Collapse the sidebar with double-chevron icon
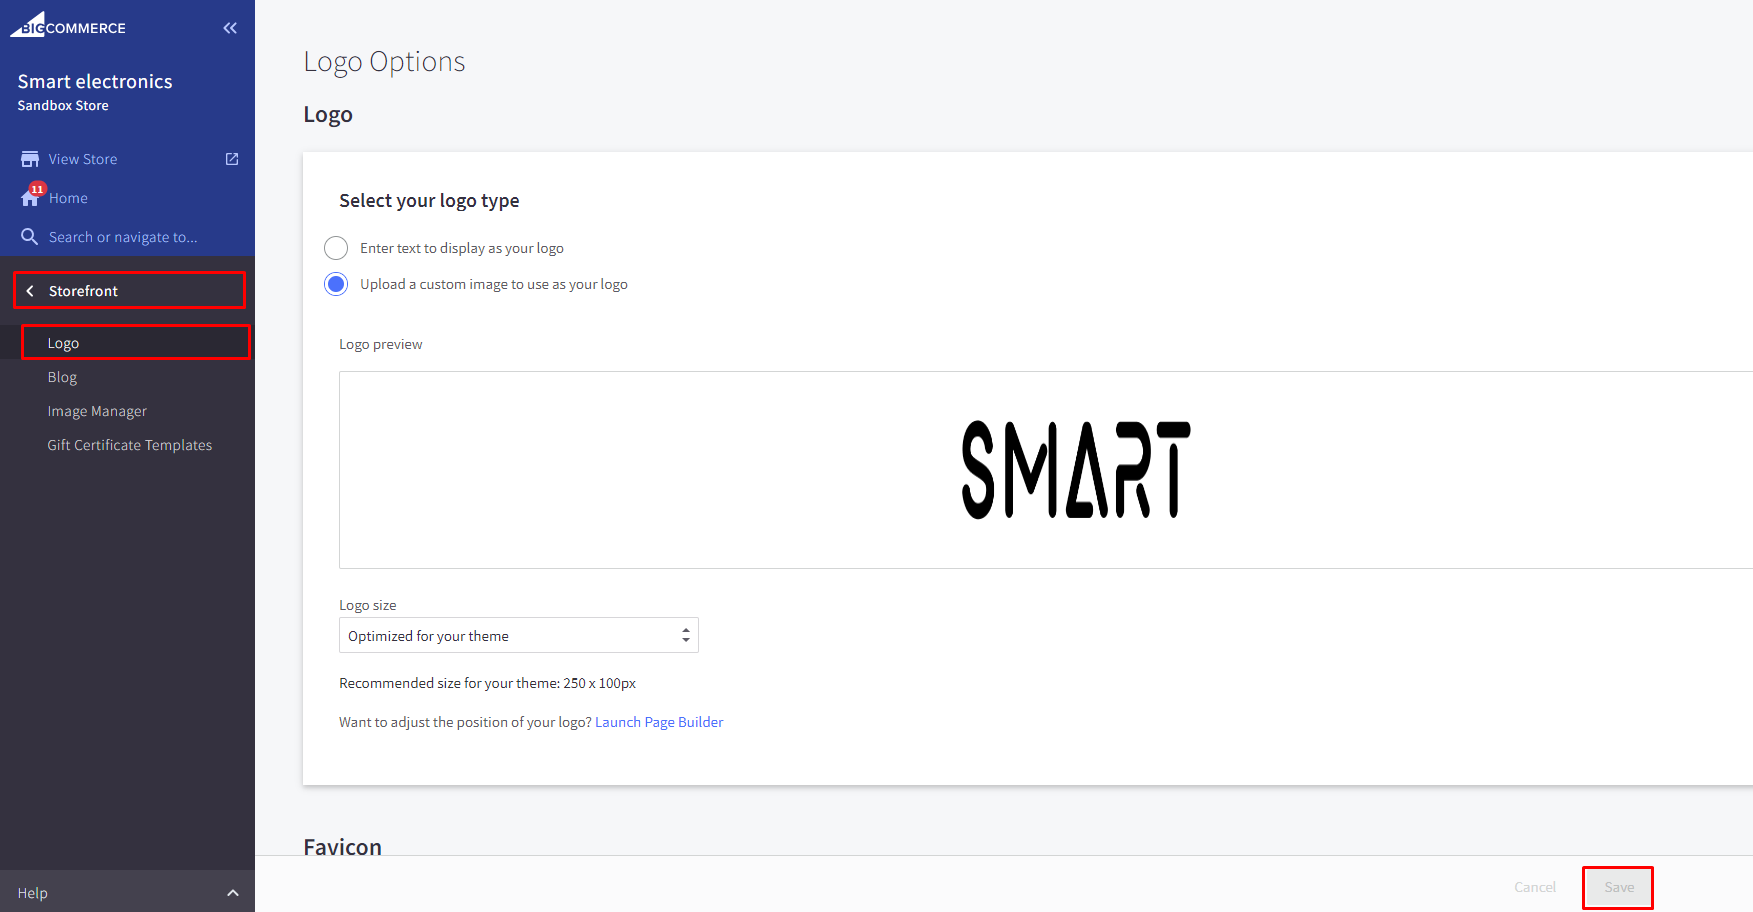The width and height of the screenshot is (1753, 912). (x=230, y=28)
